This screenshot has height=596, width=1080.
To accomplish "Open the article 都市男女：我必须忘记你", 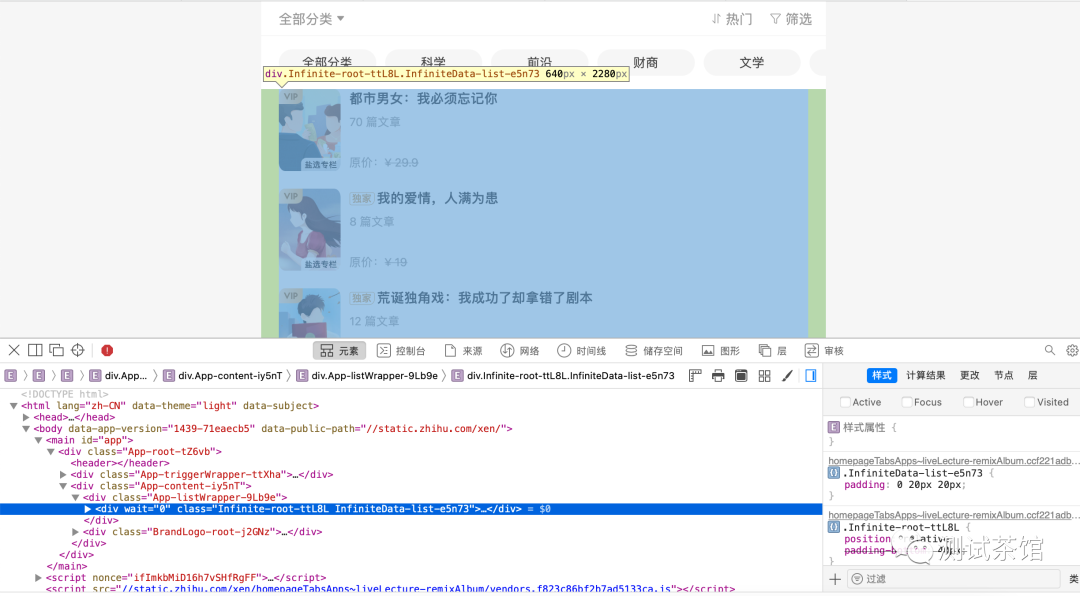I will (x=423, y=99).
